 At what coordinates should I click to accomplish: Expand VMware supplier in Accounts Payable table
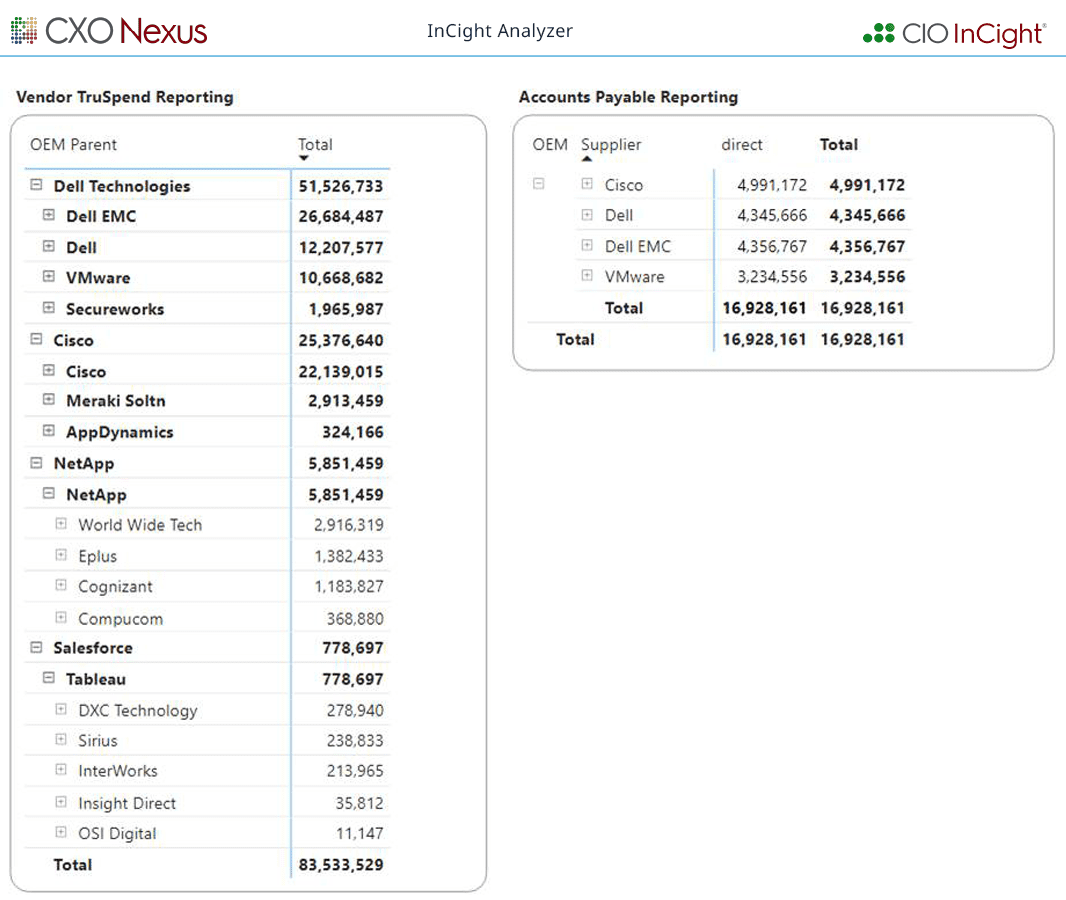[587, 275]
